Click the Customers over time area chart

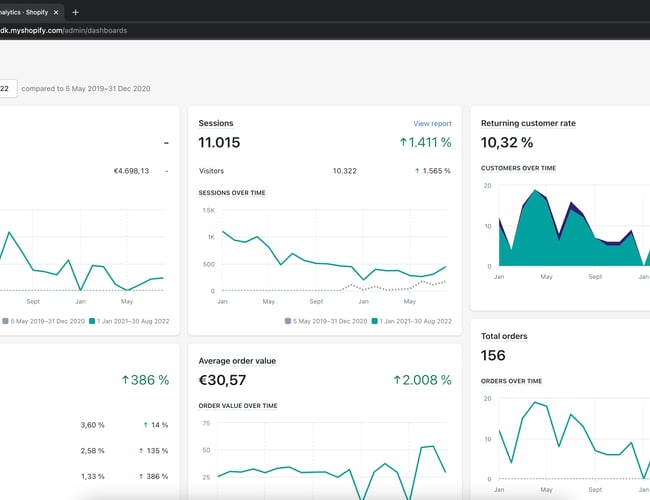tap(560, 230)
